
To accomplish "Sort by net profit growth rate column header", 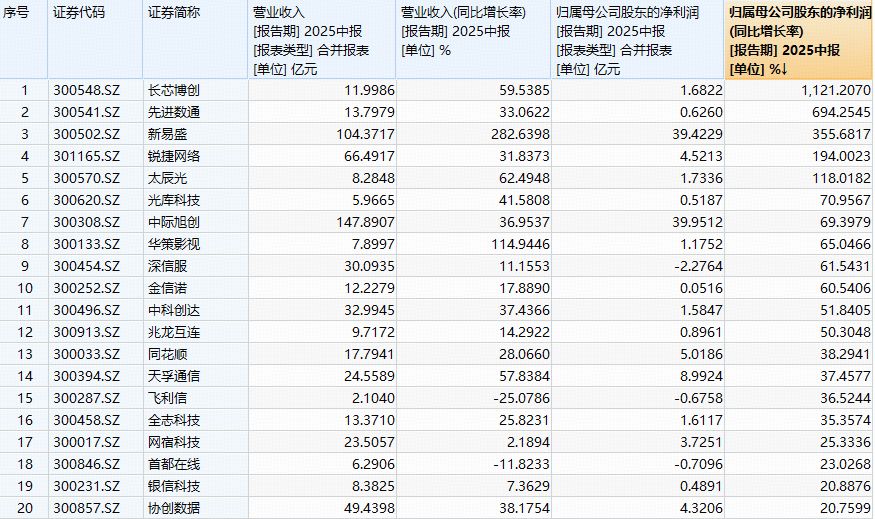I will click(x=799, y=40).
